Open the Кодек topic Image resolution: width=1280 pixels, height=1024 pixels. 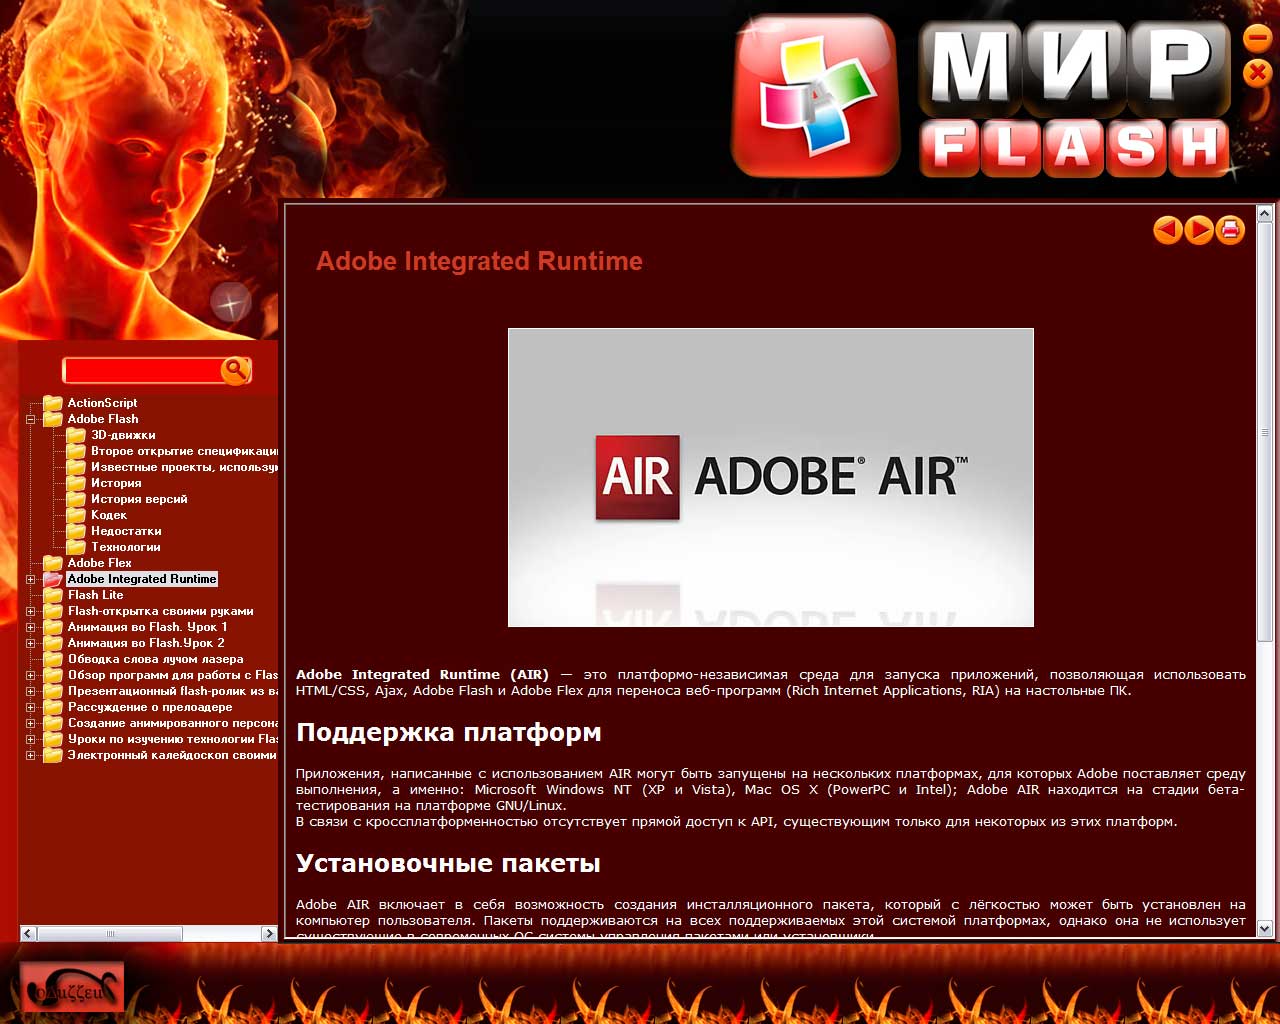(109, 515)
